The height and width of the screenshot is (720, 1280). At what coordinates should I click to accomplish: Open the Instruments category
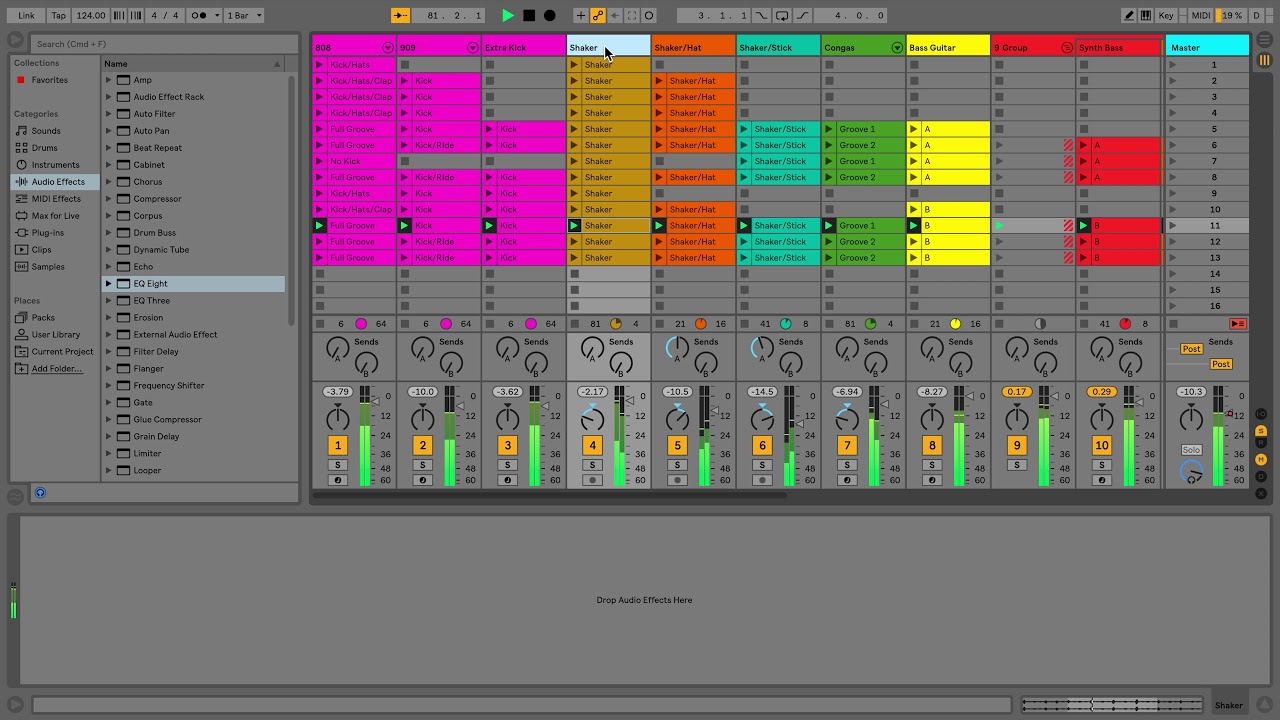(55, 165)
